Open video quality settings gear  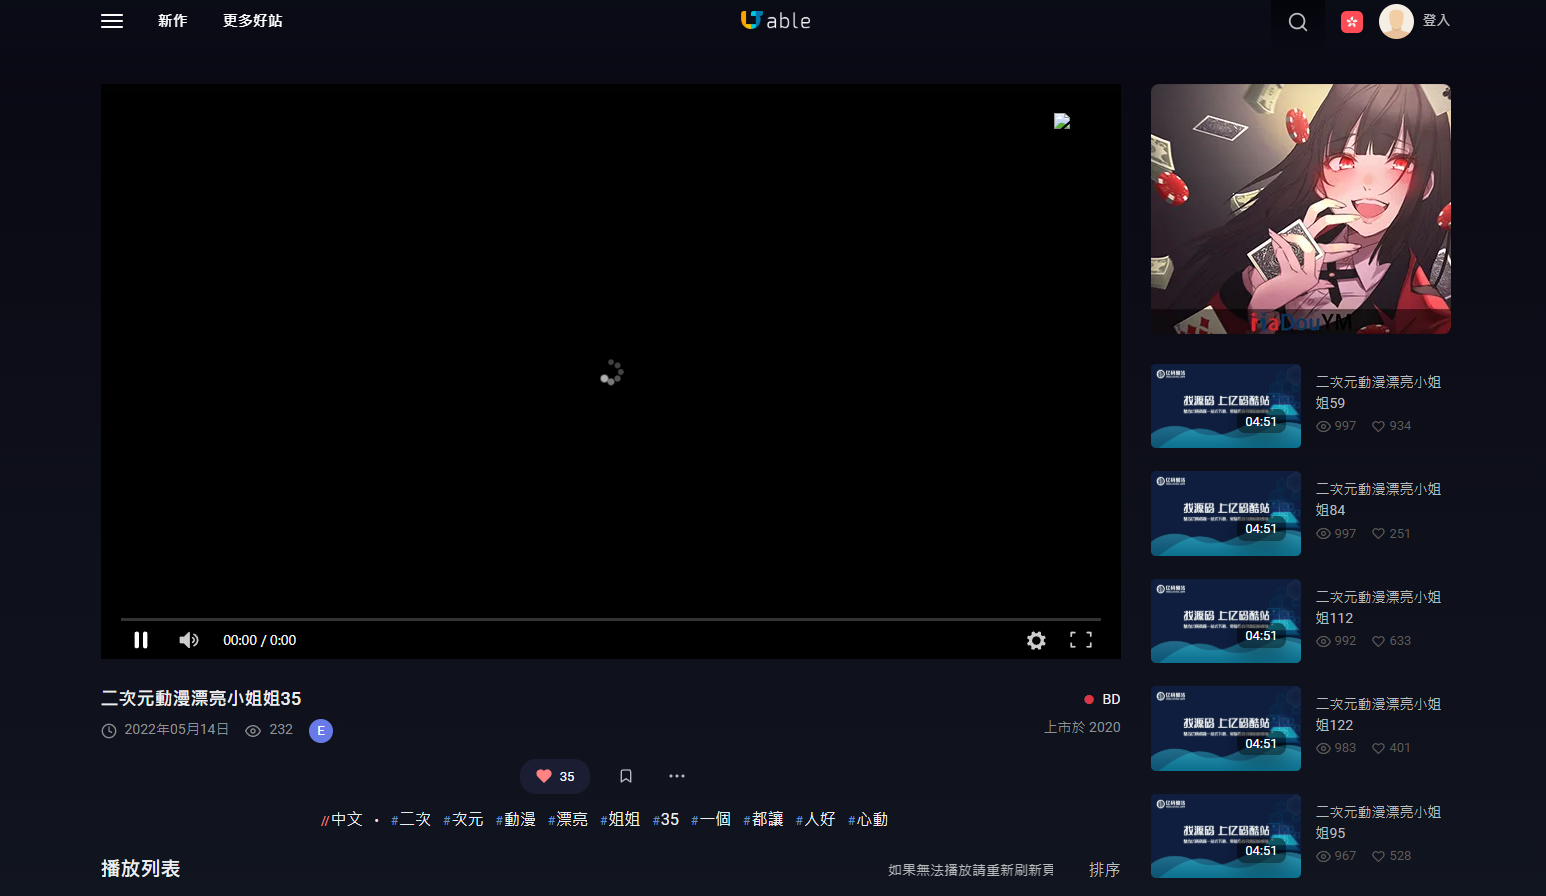pyautogui.click(x=1036, y=640)
